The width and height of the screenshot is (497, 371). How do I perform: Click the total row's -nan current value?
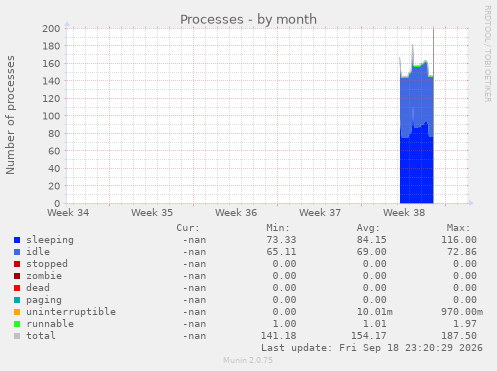(x=194, y=336)
